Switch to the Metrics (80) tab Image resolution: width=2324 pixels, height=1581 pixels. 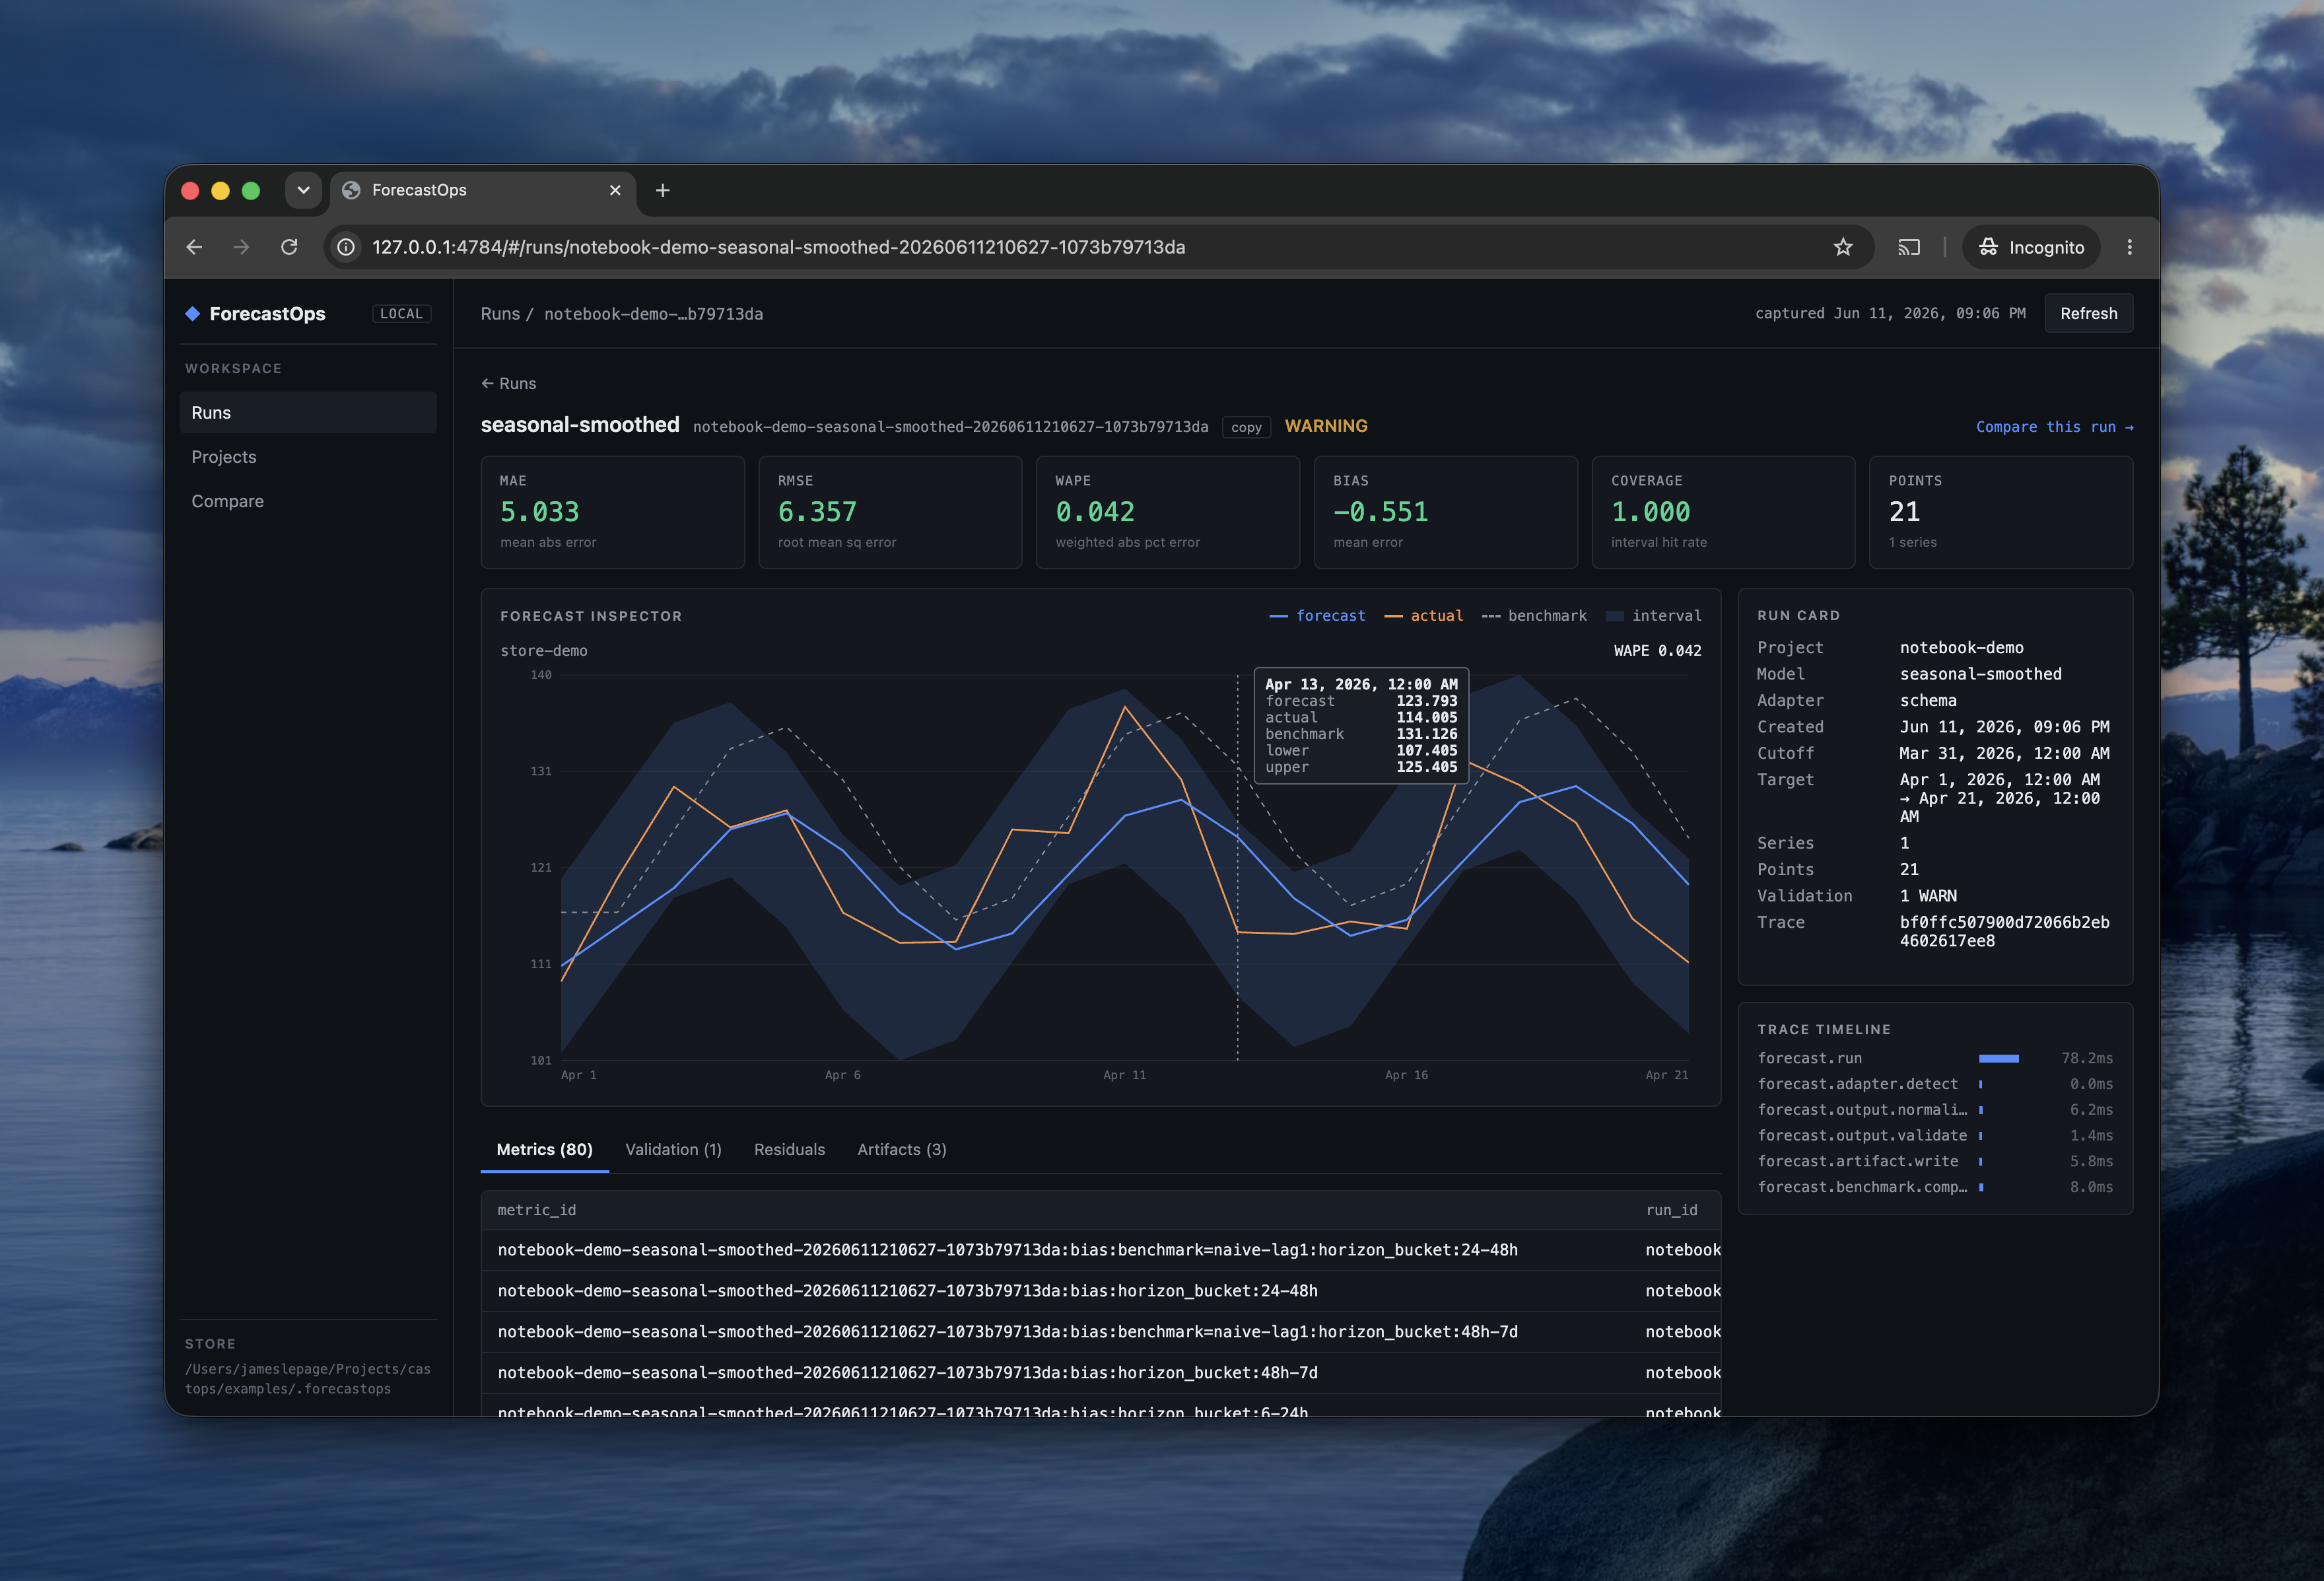tap(545, 1150)
